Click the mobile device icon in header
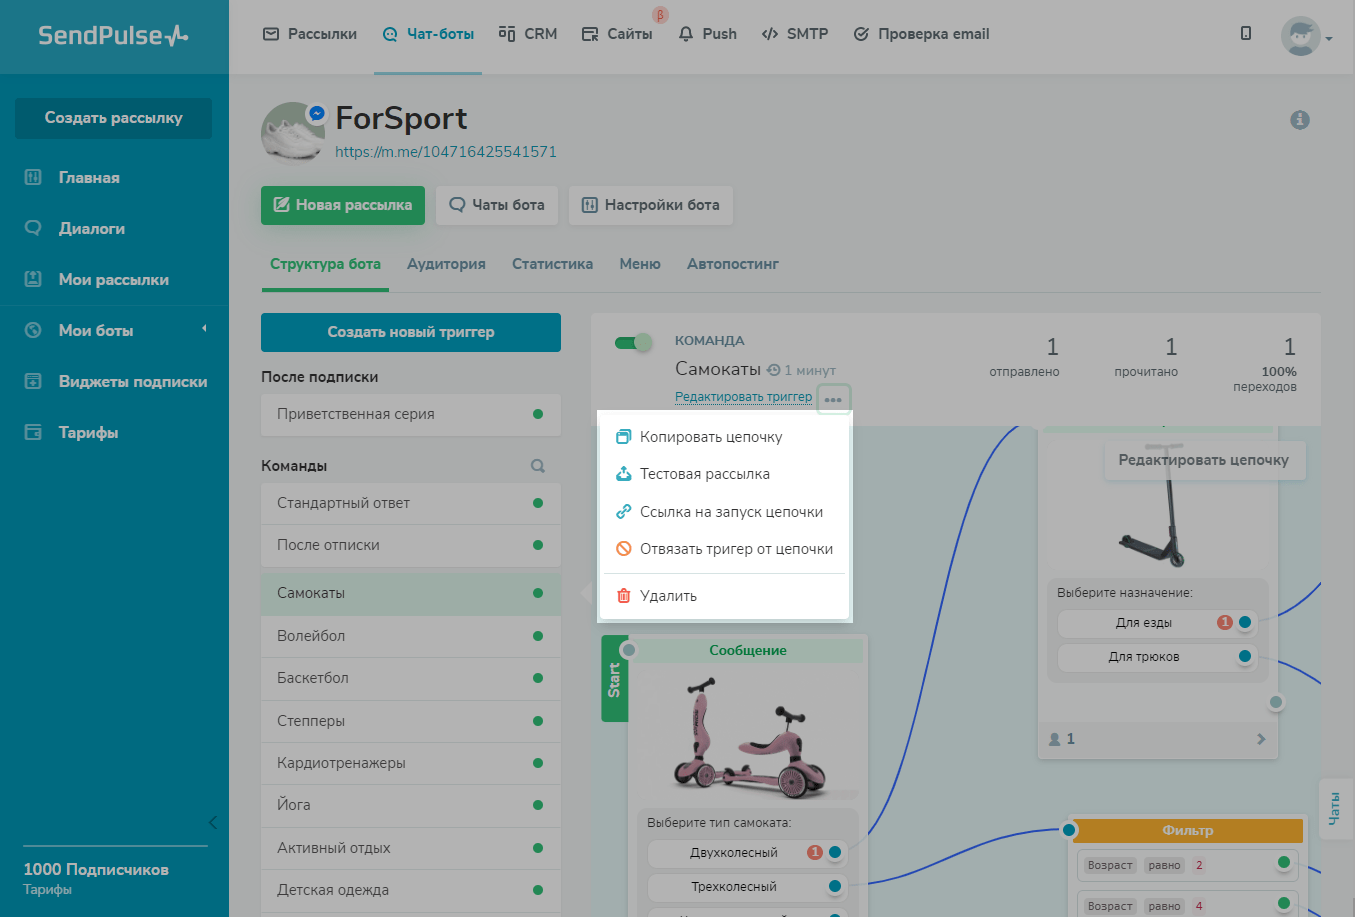The image size is (1355, 917). click(x=1246, y=34)
